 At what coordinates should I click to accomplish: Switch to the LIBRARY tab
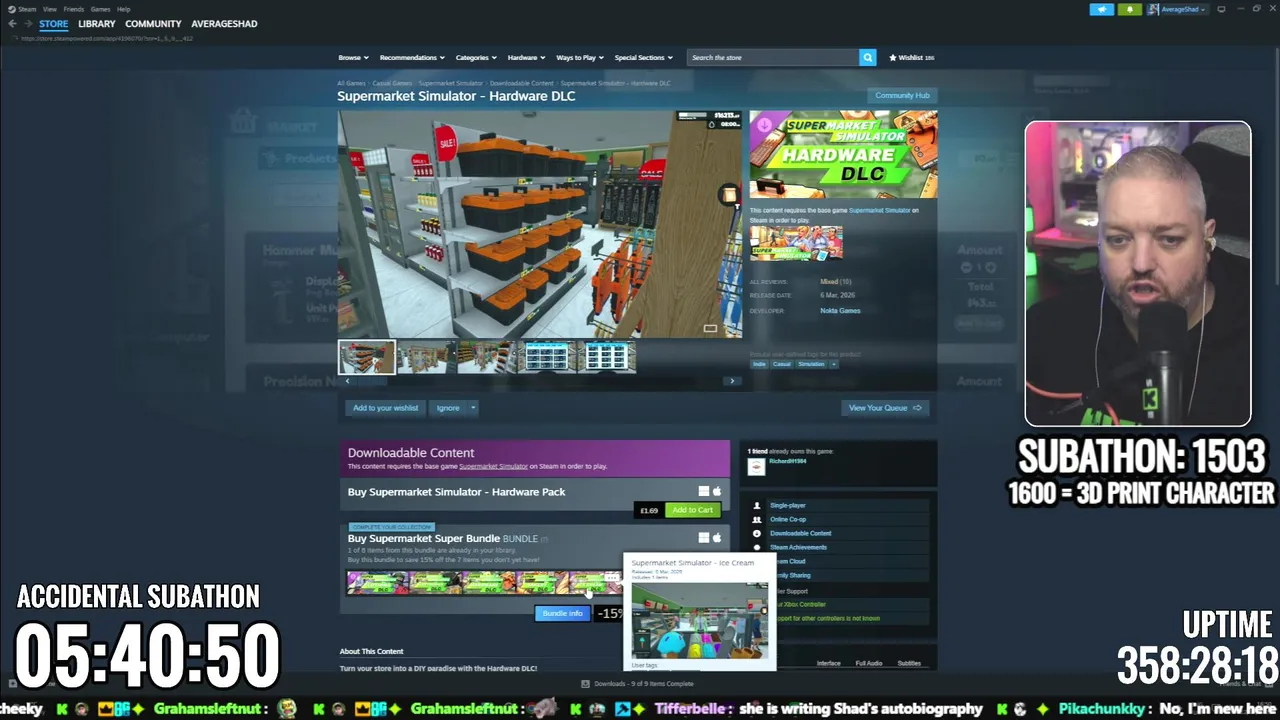coord(97,24)
